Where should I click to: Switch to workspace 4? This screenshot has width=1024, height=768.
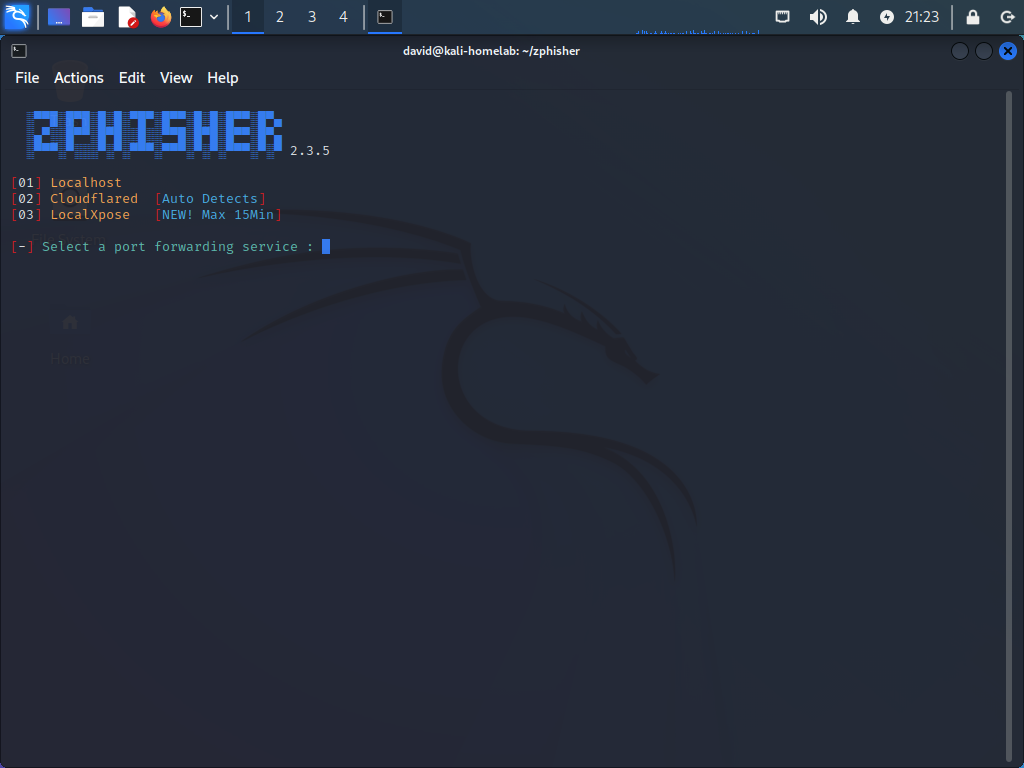[344, 17]
